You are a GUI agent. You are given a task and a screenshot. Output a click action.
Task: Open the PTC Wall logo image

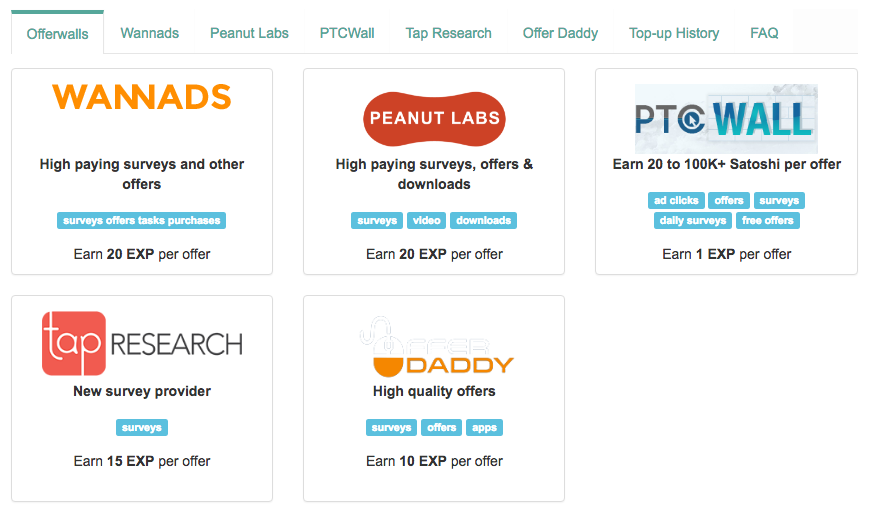[726, 119]
